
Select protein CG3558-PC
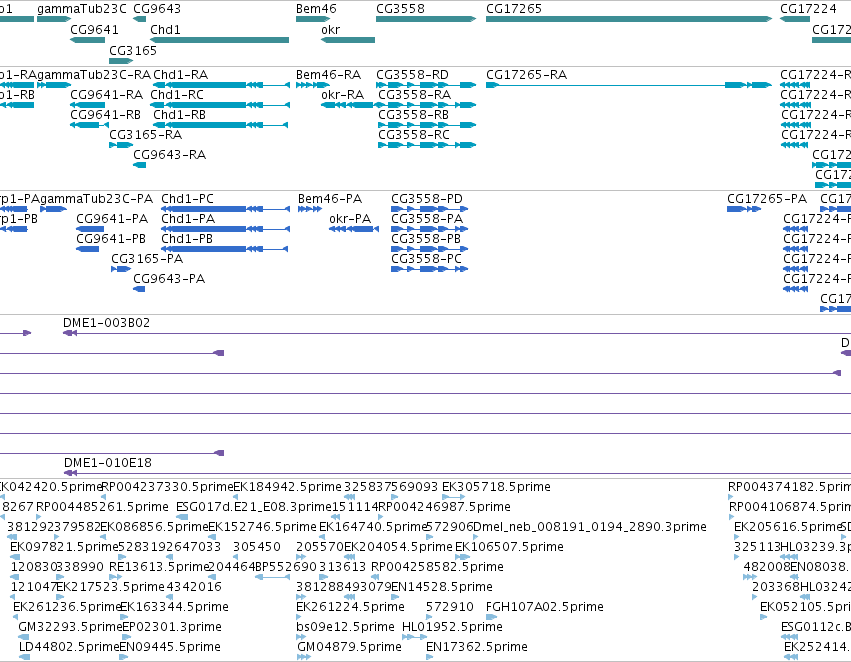tap(430, 269)
